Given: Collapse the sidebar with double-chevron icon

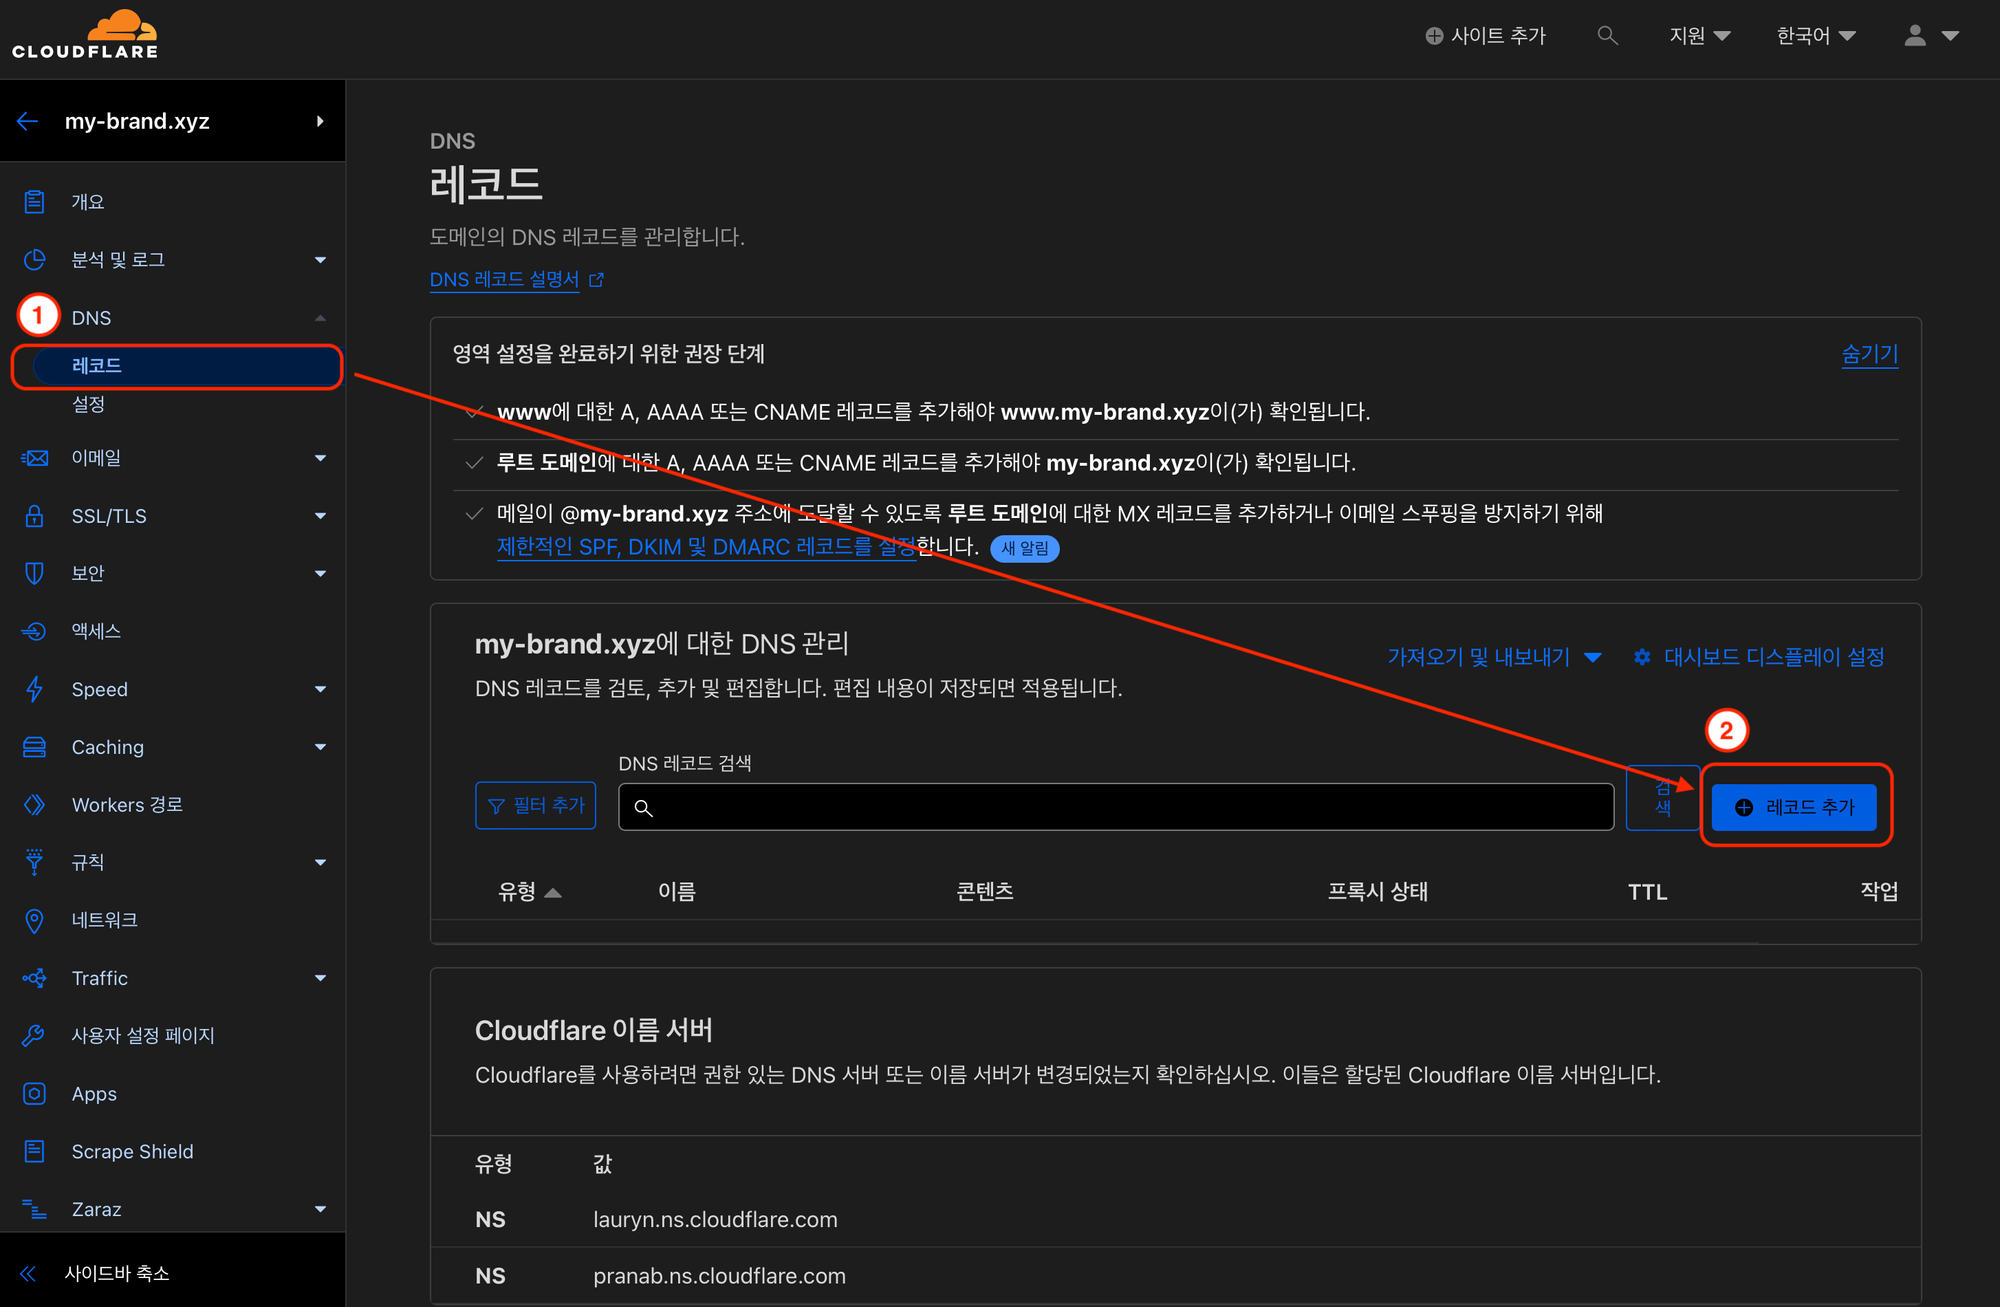Looking at the screenshot, I should pos(28,1273).
